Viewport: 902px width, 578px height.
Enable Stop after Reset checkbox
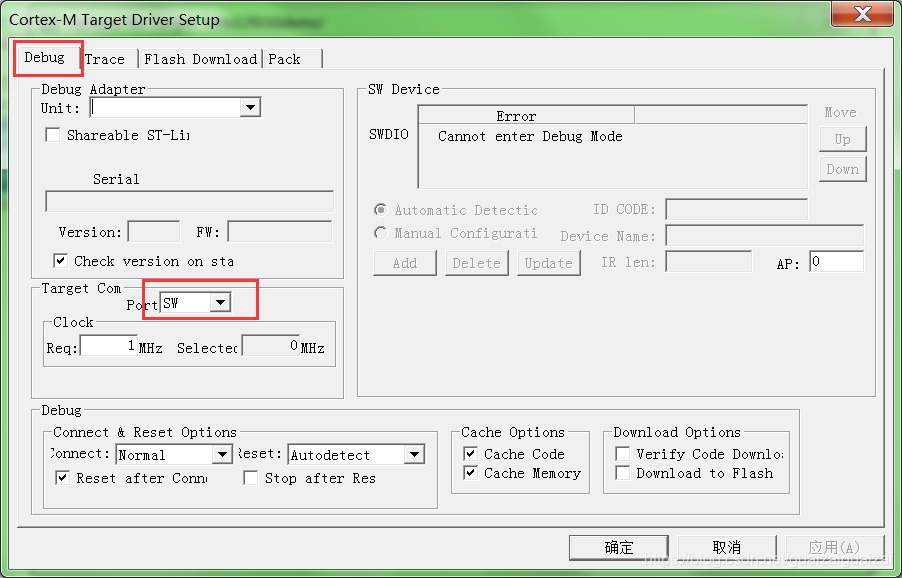[250, 478]
